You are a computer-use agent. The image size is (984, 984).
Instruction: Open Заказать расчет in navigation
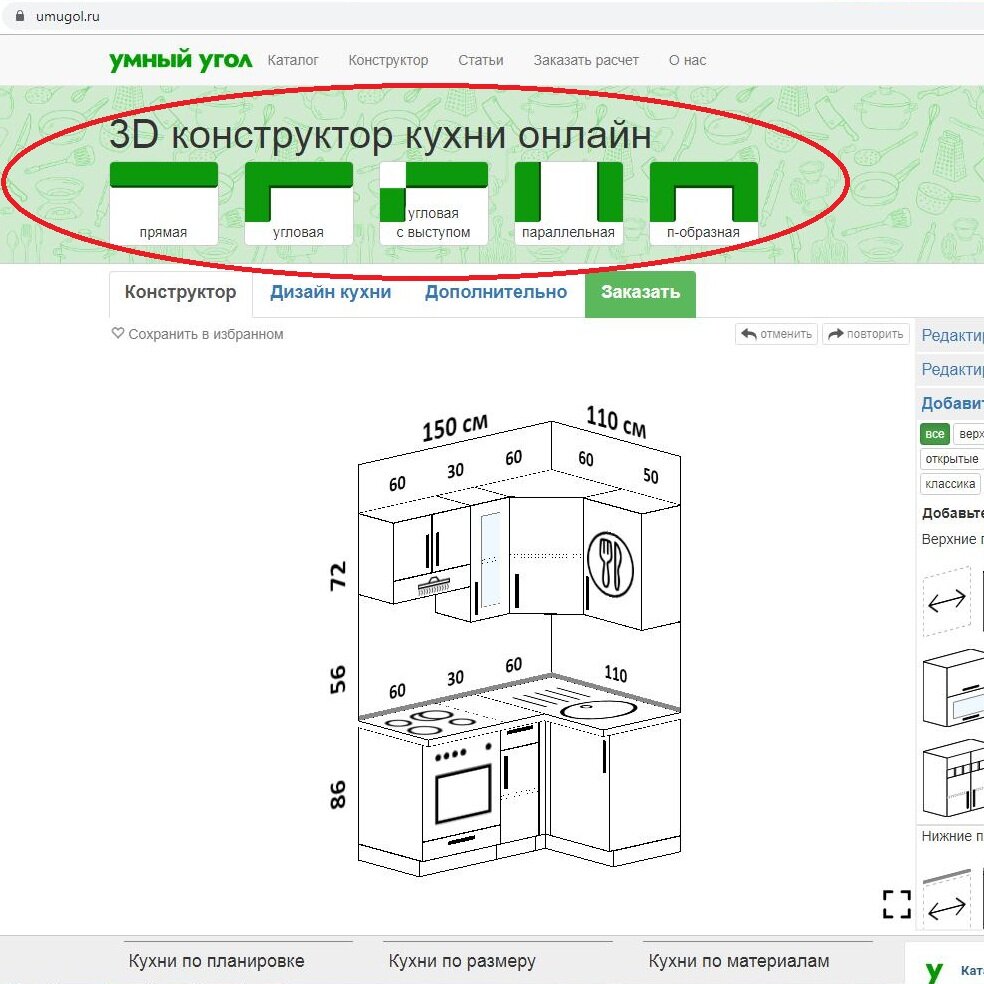pos(586,60)
